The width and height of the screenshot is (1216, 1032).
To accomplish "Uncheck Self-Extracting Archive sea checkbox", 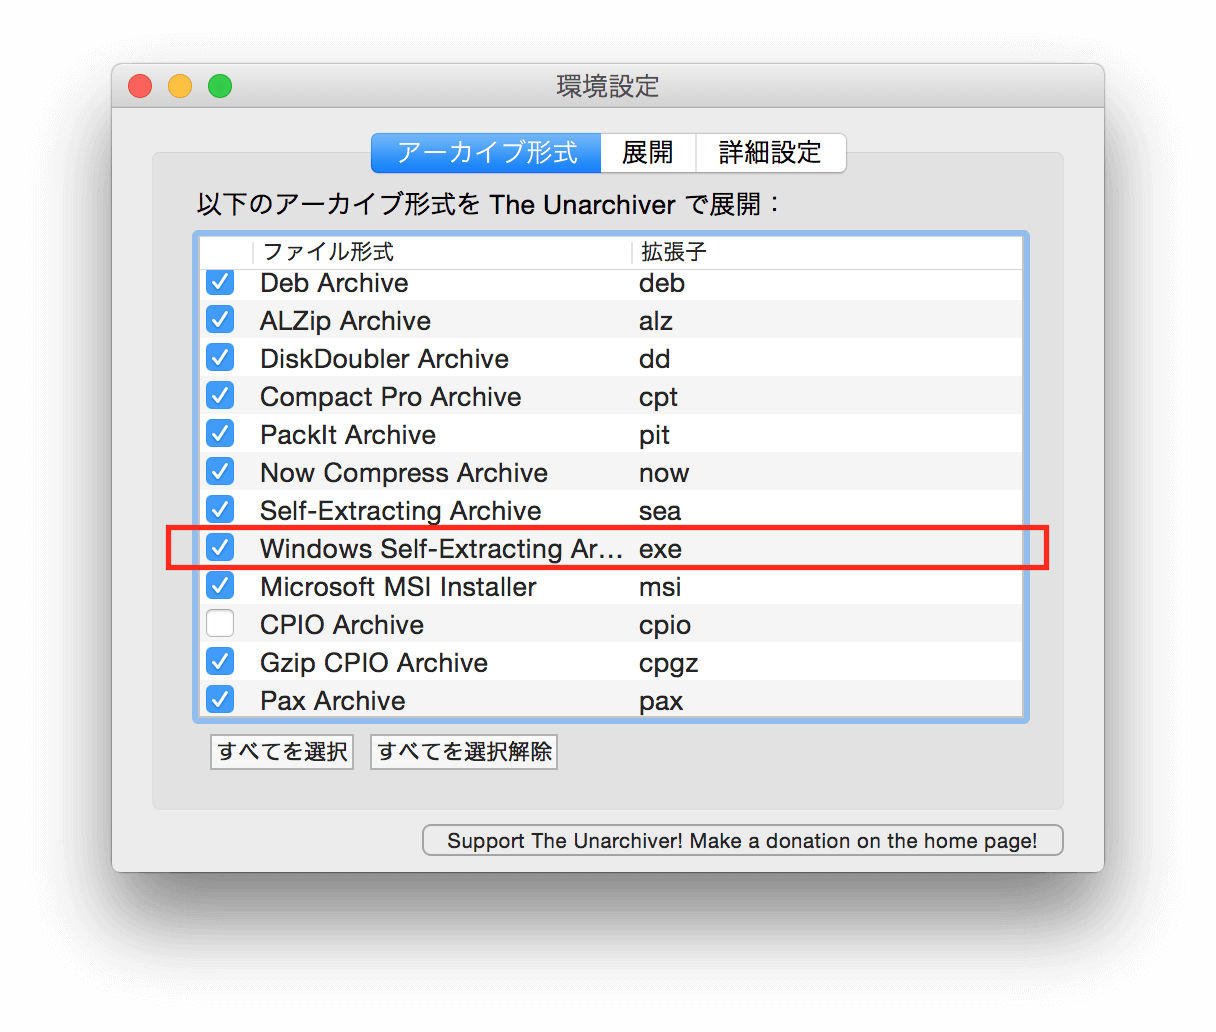I will pos(220,510).
